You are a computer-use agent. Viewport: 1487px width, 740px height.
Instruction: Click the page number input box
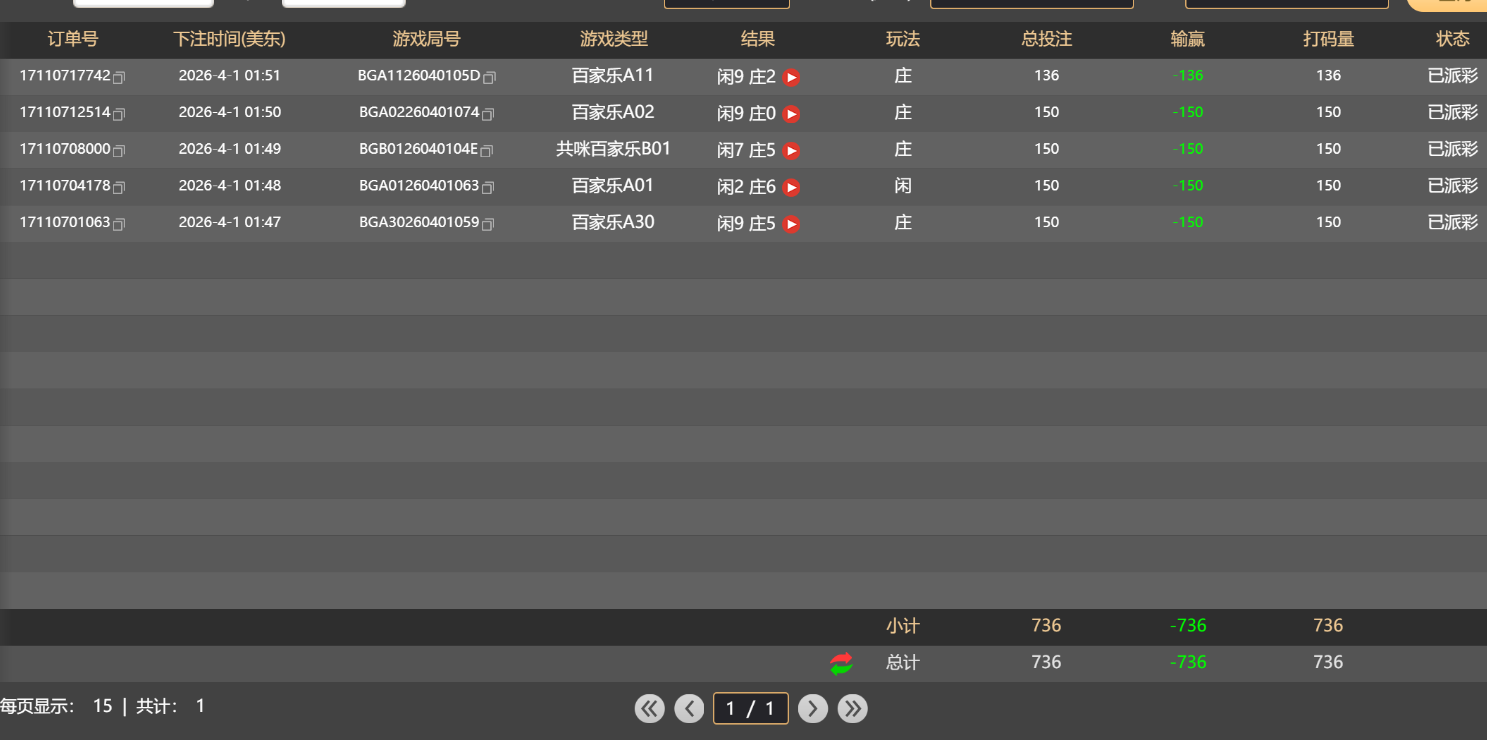[x=750, y=708]
